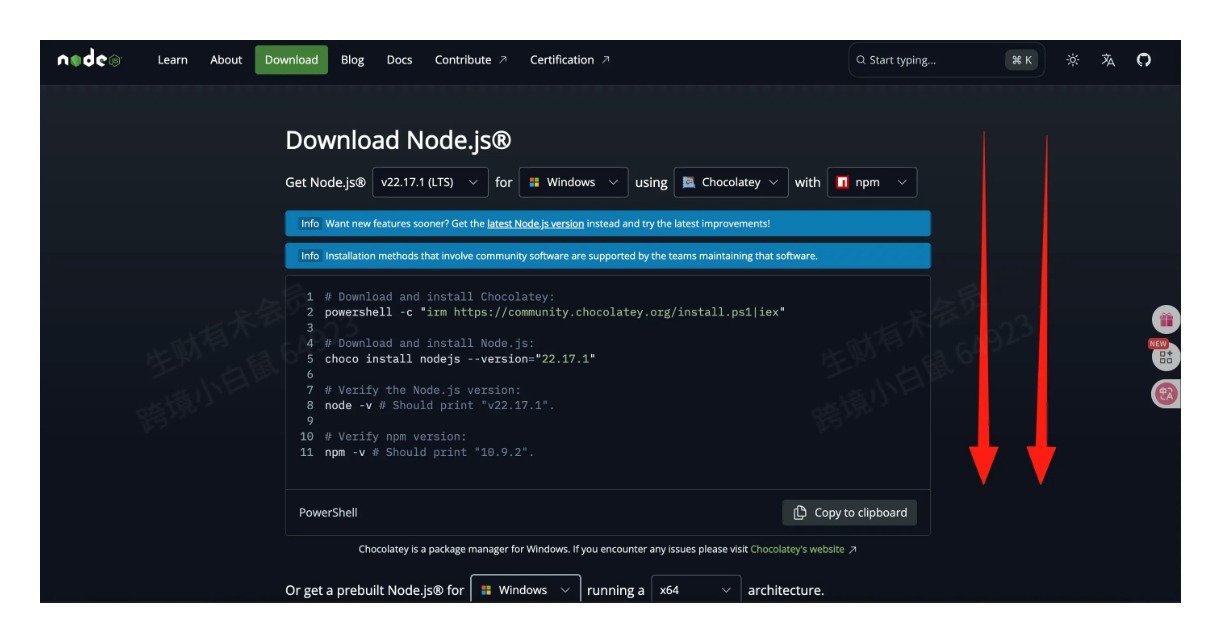Image resolution: width=1221 pixels, height=643 pixels.
Task: Click the Download Node.js® heading
Action: [x=398, y=140]
